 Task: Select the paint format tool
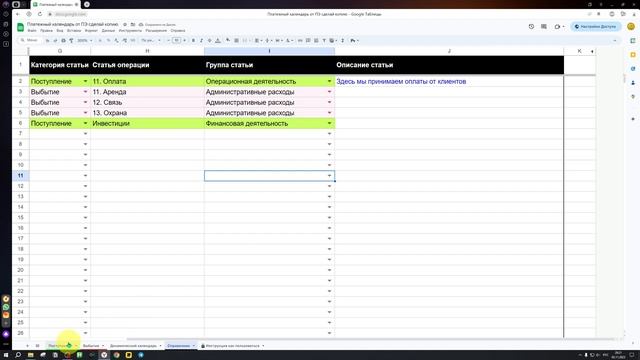(71, 40)
